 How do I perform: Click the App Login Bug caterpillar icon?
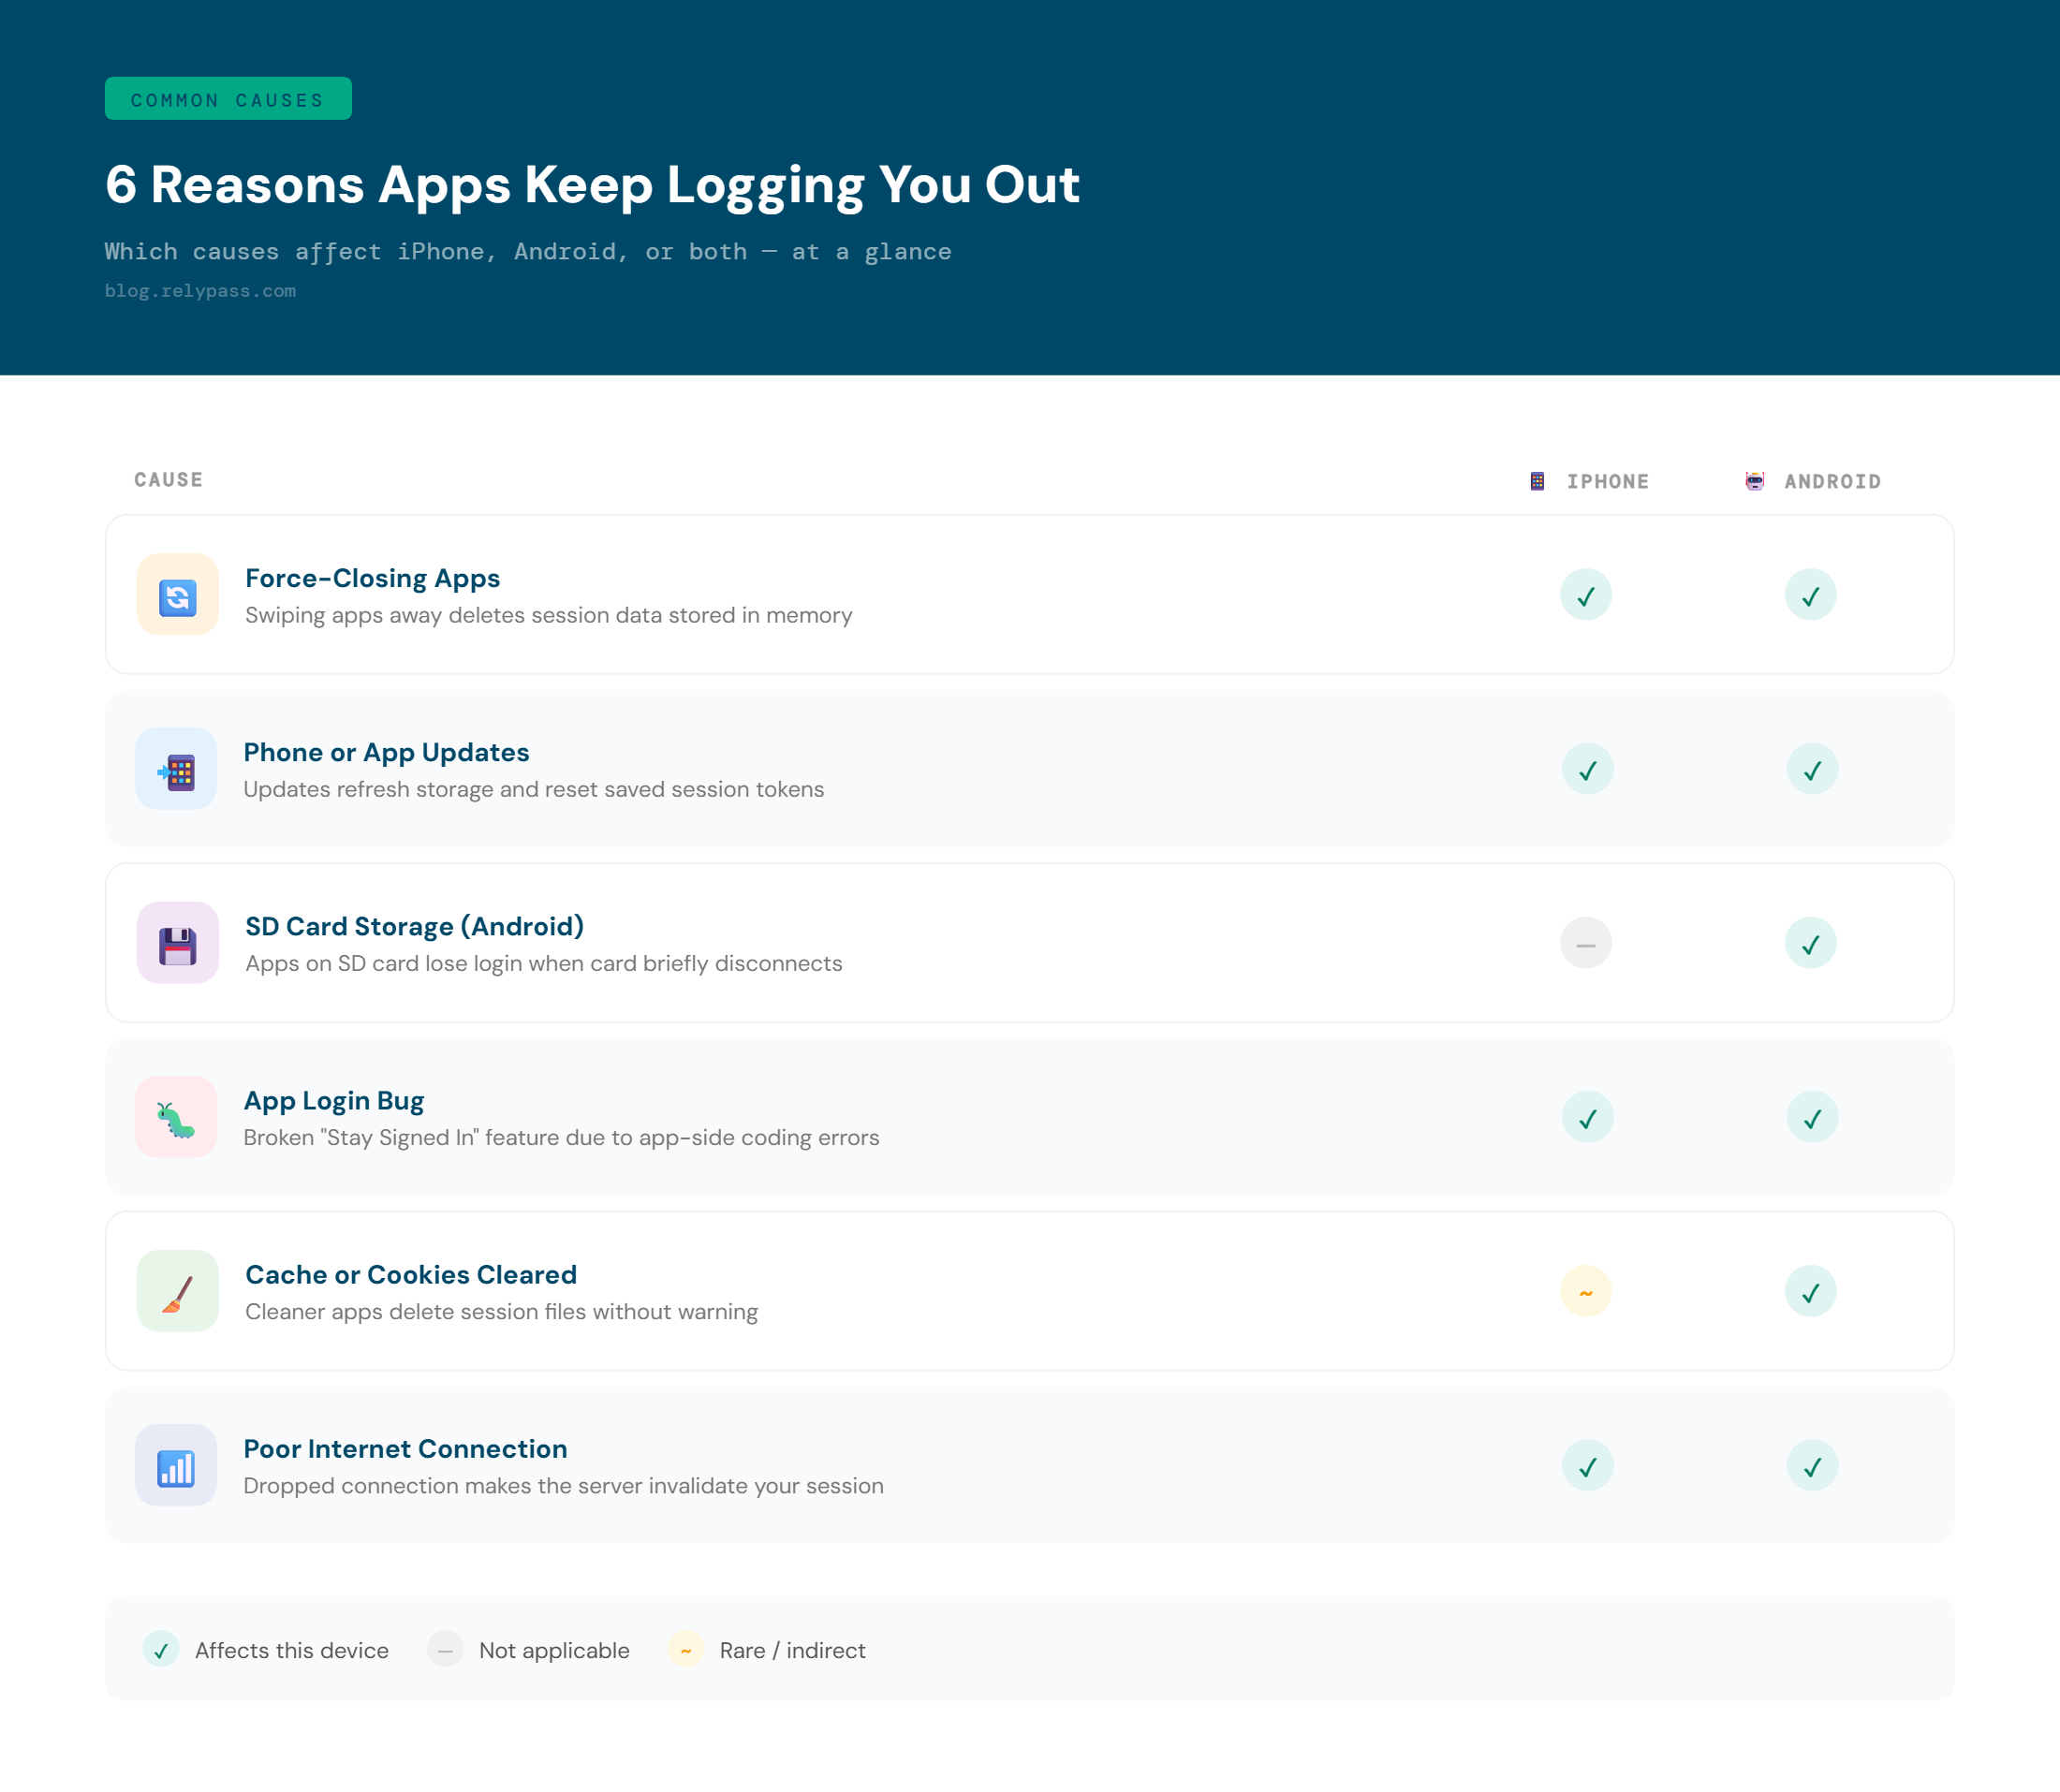pos(176,1117)
